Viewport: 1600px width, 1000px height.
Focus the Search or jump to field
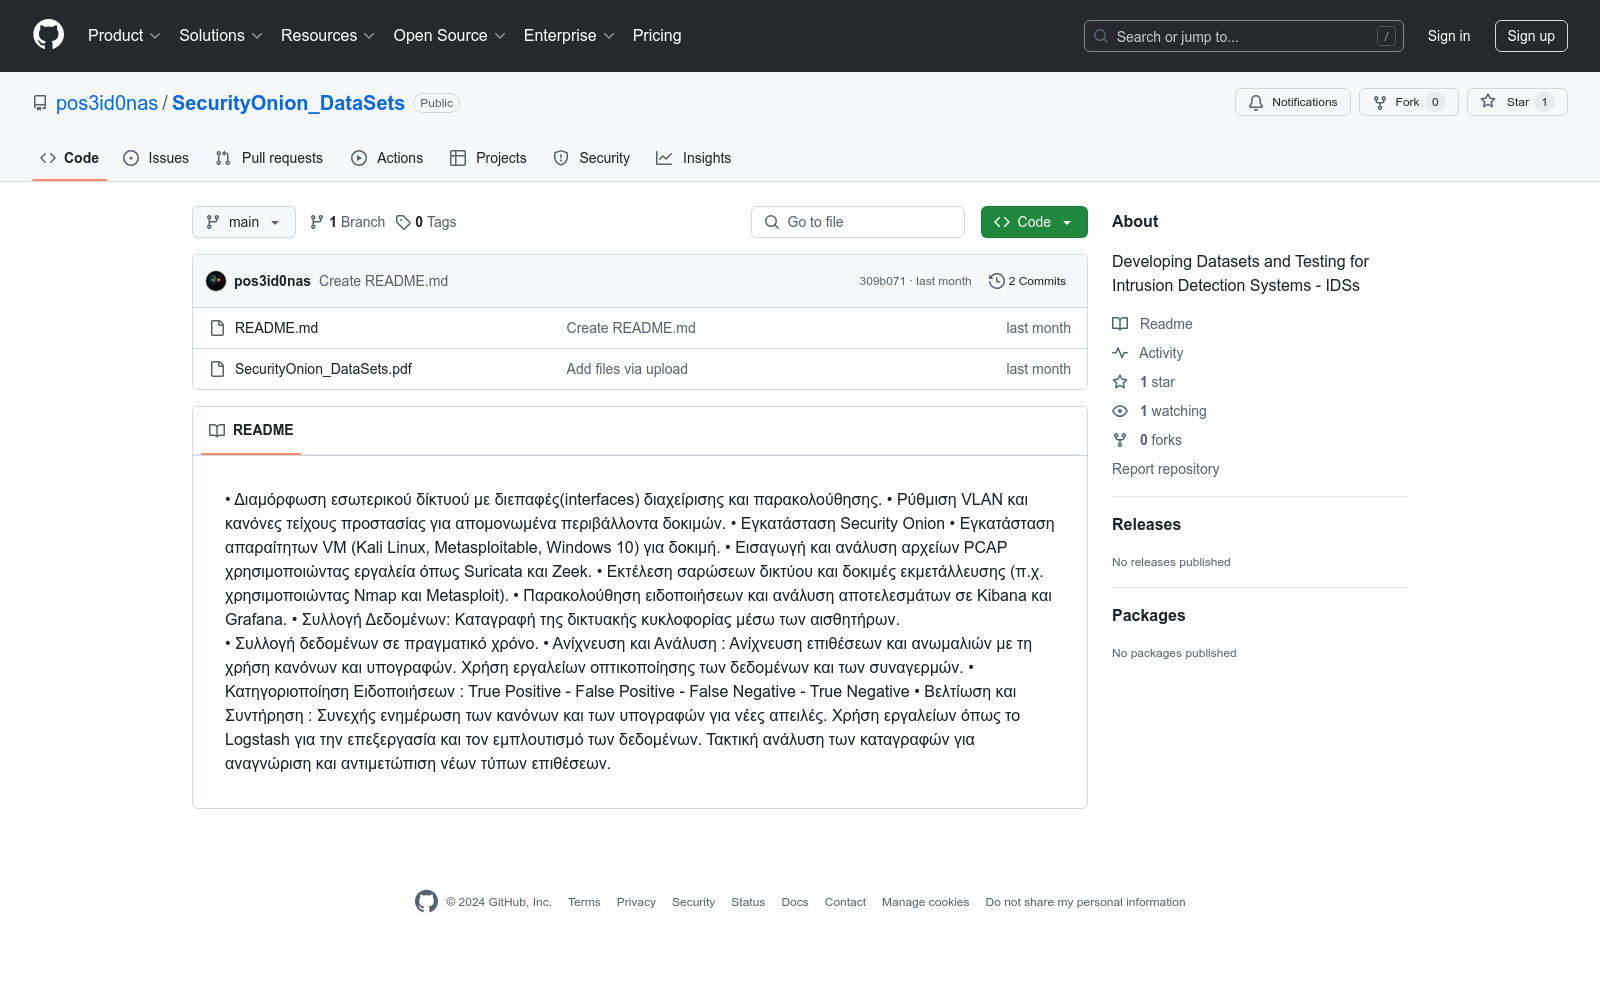coord(1244,36)
